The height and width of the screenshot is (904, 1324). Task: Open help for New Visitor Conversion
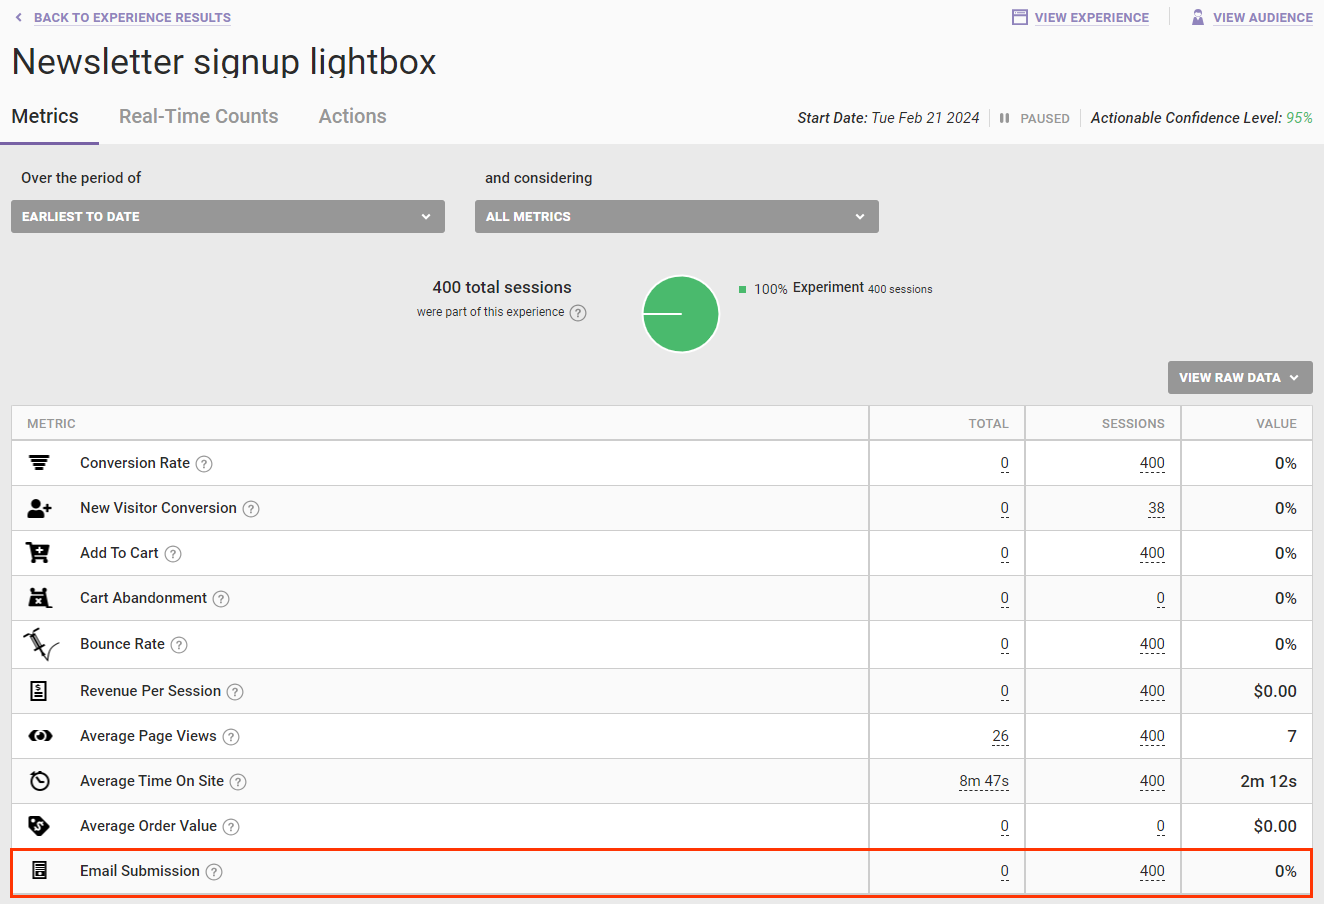coord(251,509)
